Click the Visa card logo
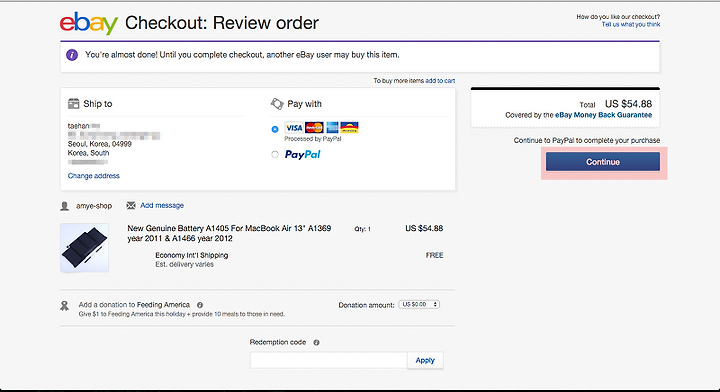The image size is (720, 392). pos(294,128)
